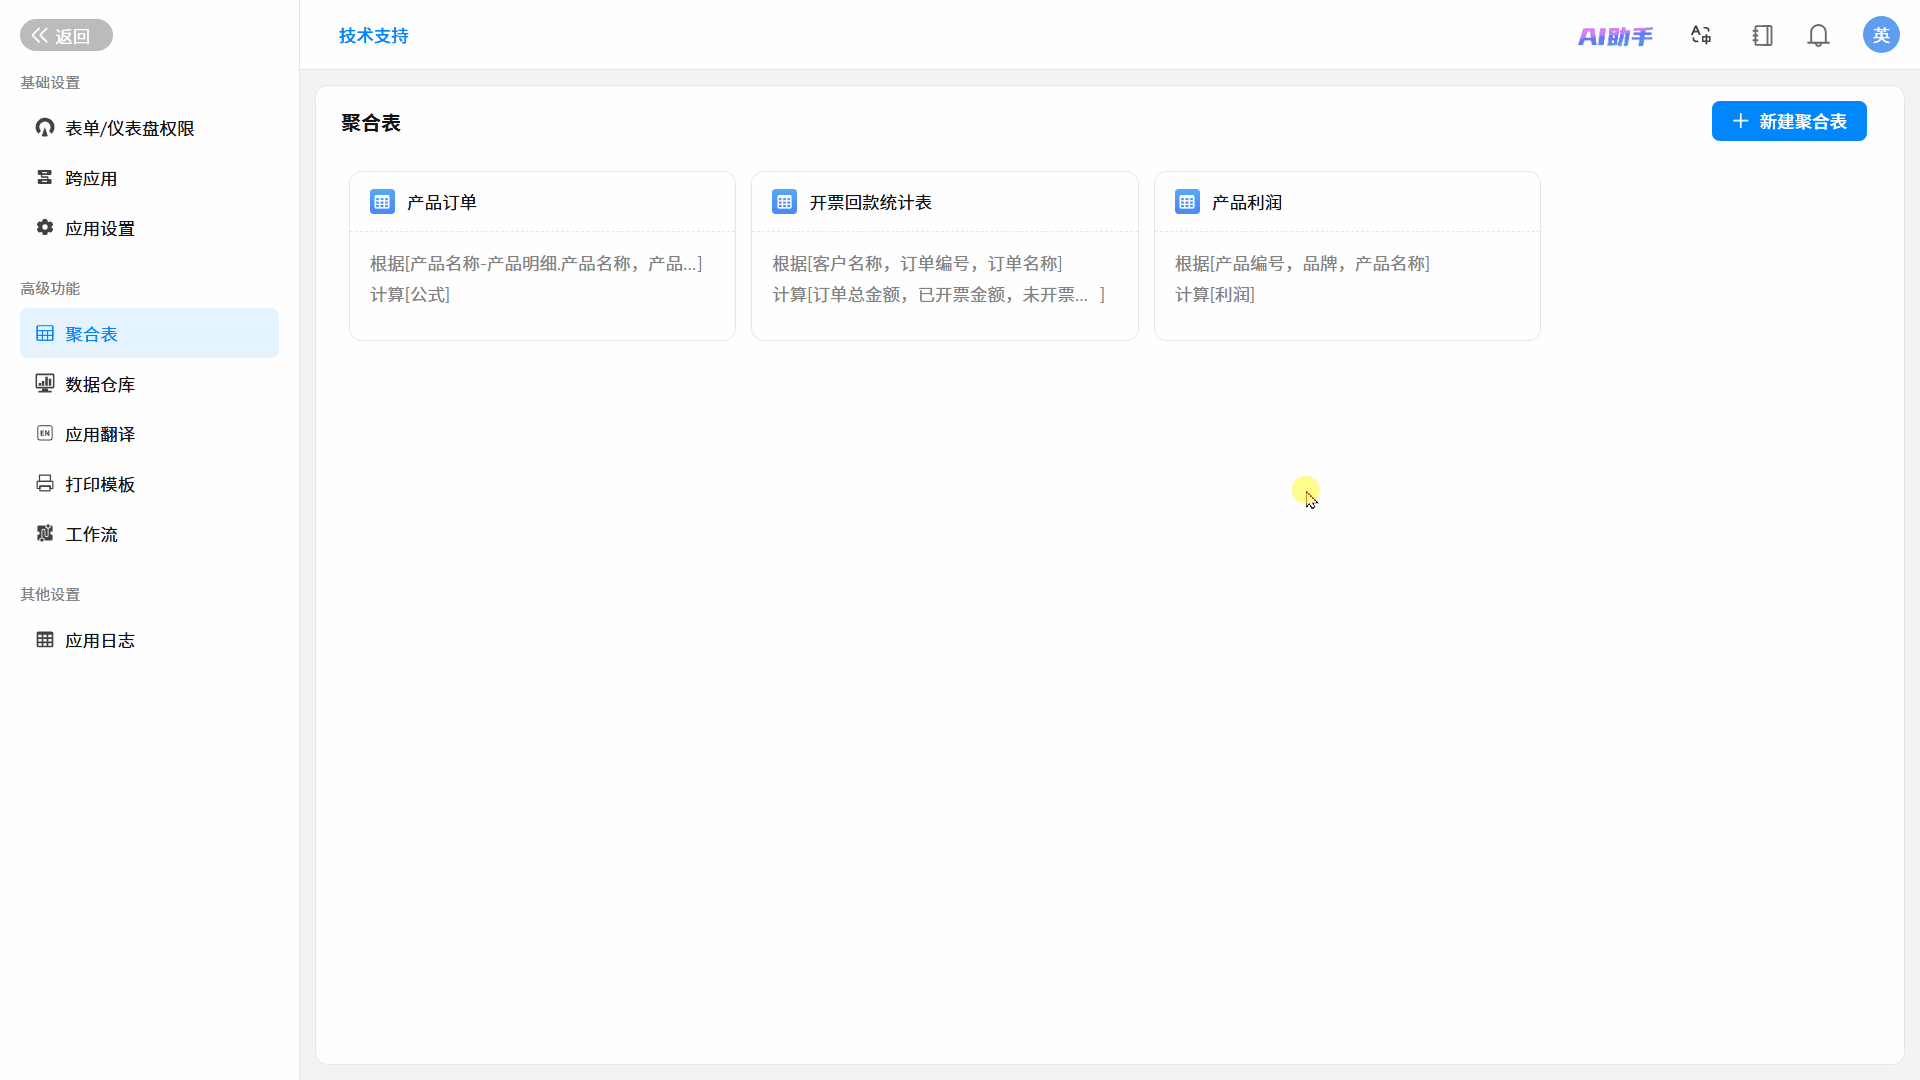Go back with the 返回 button

pyautogui.click(x=66, y=36)
